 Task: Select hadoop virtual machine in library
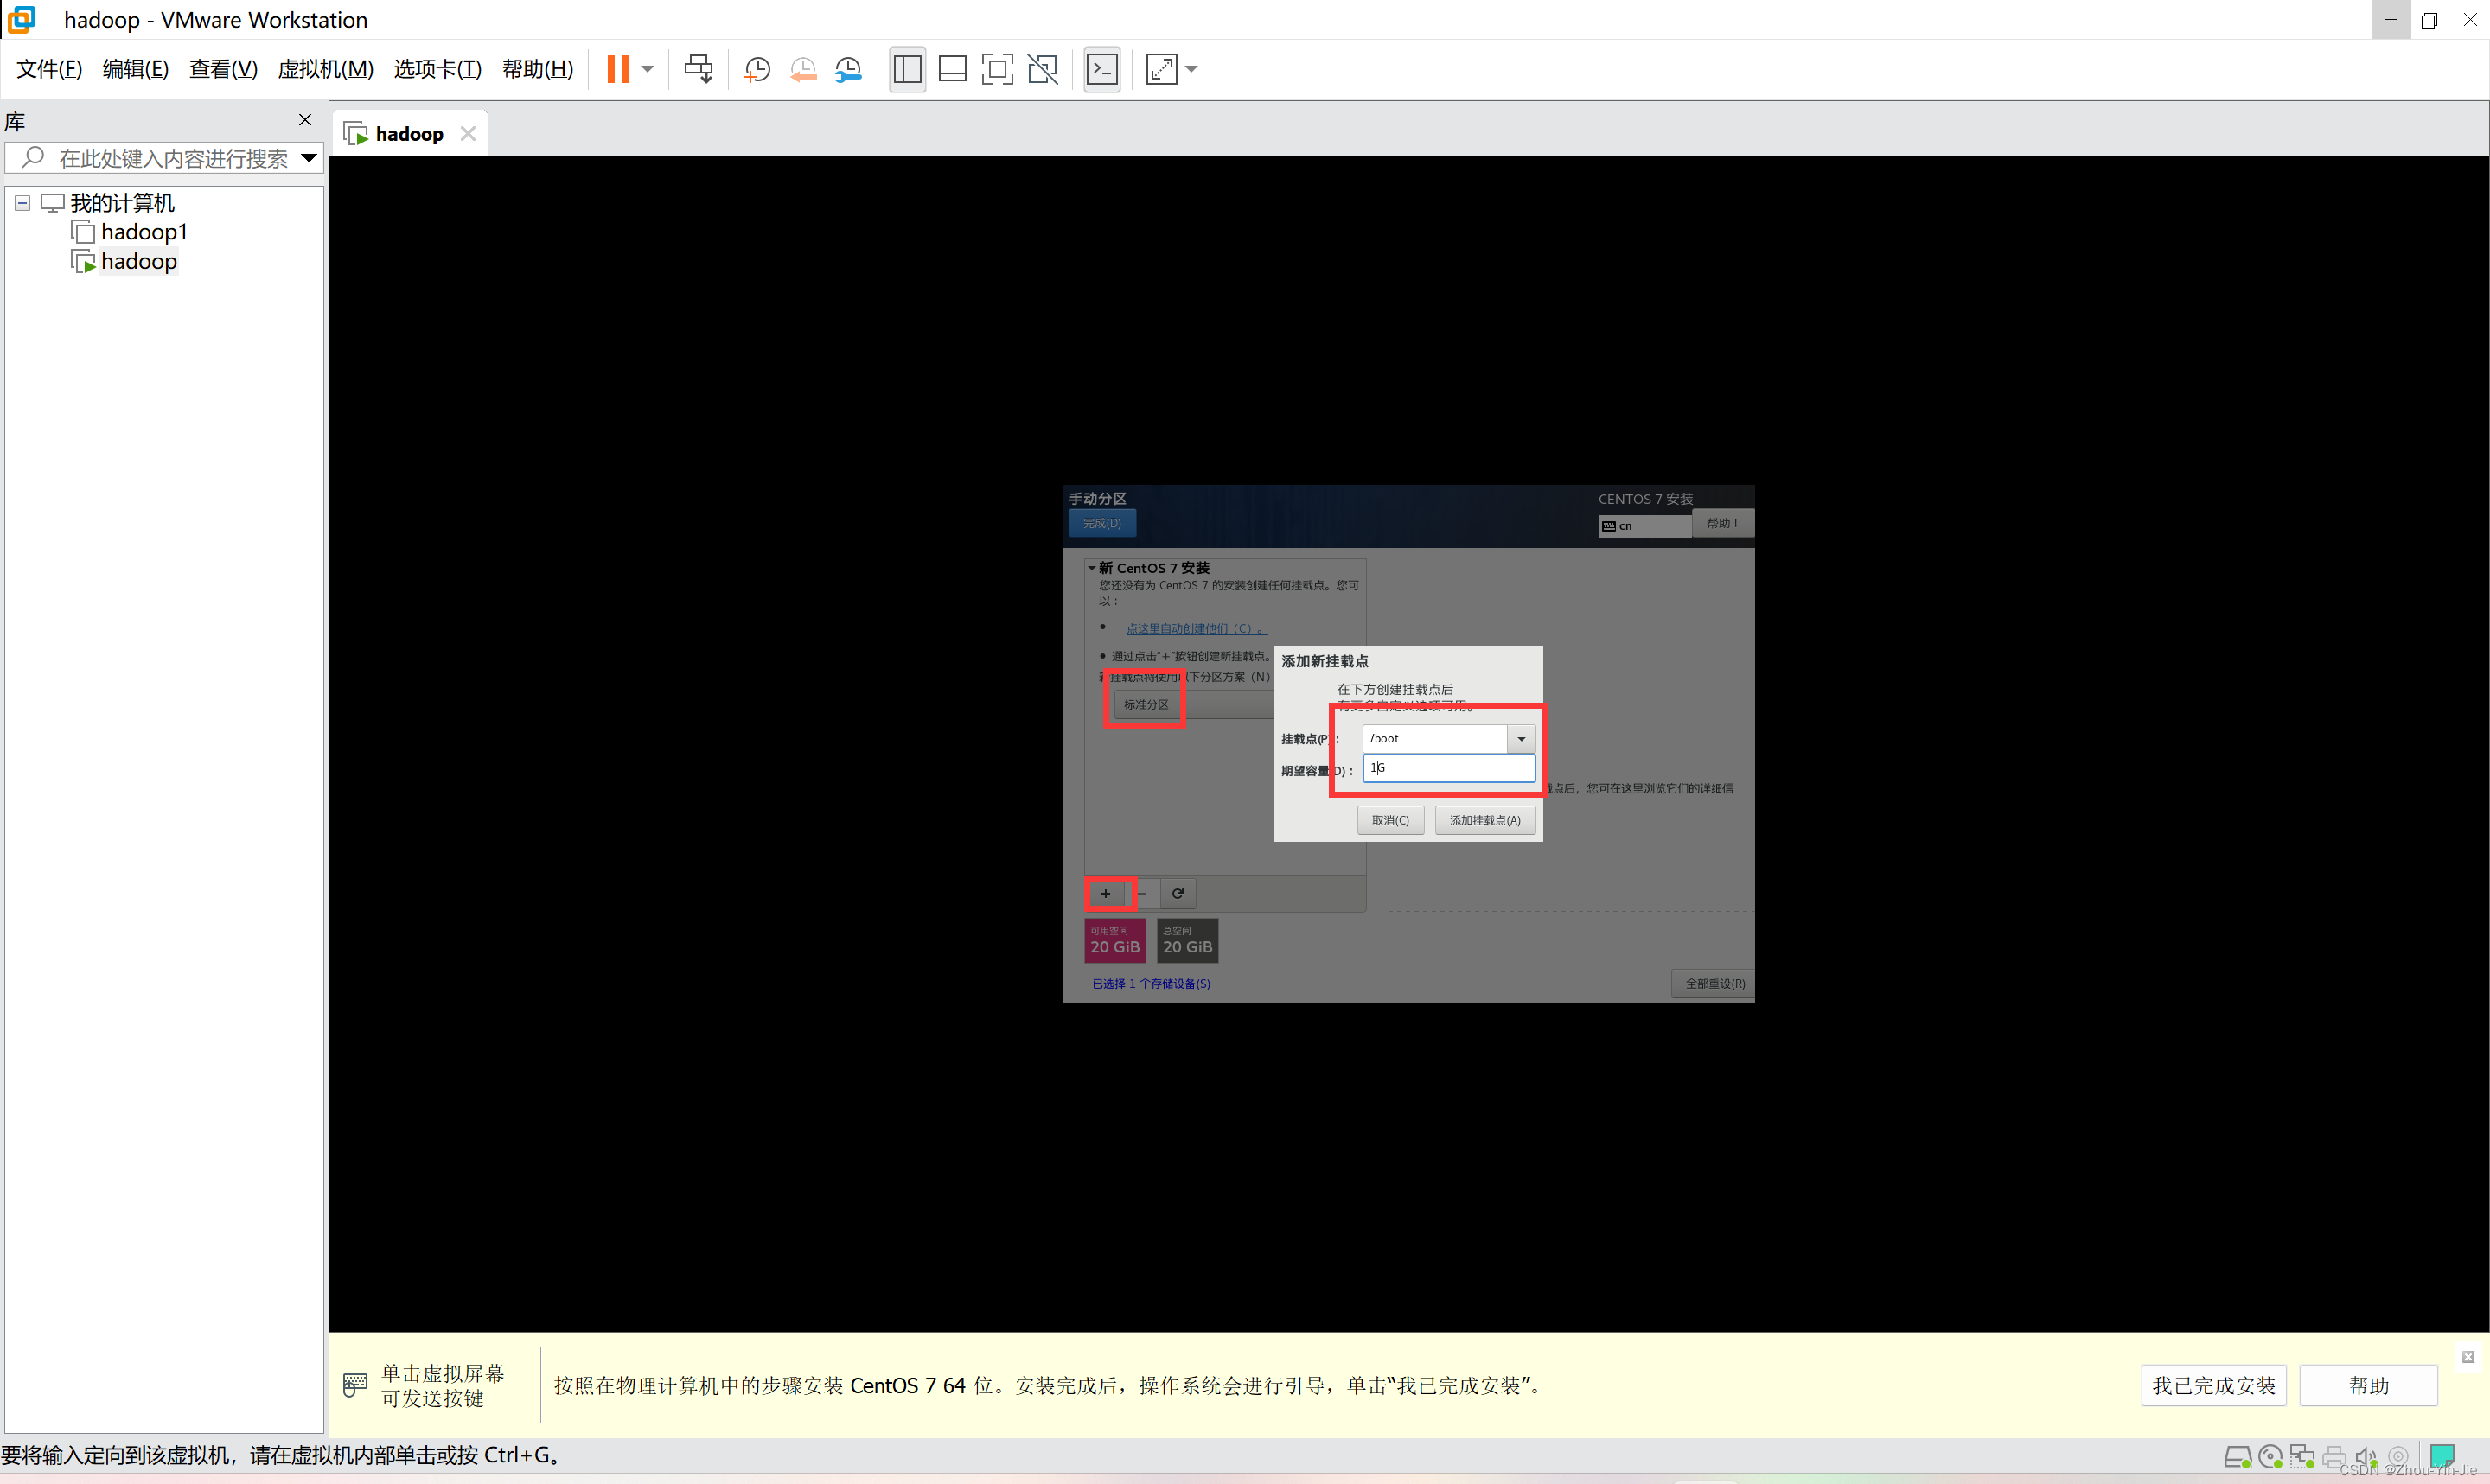click(139, 262)
